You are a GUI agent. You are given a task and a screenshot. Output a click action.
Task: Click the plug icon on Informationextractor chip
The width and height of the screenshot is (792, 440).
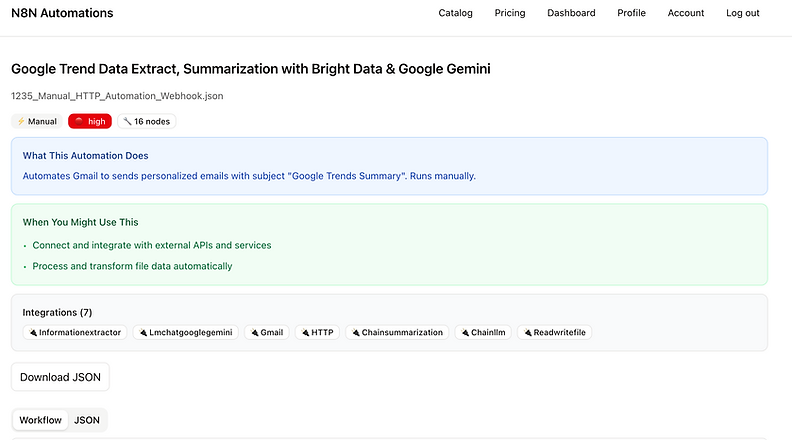click(33, 332)
